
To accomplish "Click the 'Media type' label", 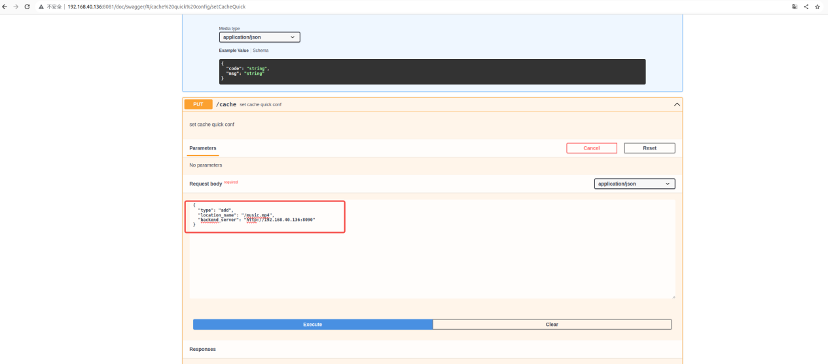I will coord(229,29).
